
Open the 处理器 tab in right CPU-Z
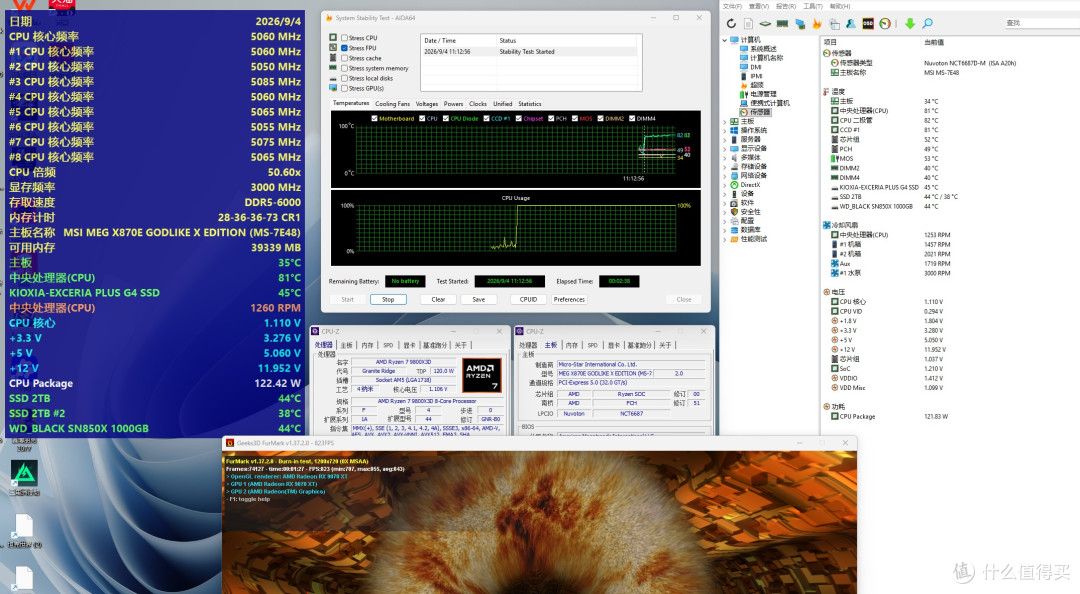point(528,345)
